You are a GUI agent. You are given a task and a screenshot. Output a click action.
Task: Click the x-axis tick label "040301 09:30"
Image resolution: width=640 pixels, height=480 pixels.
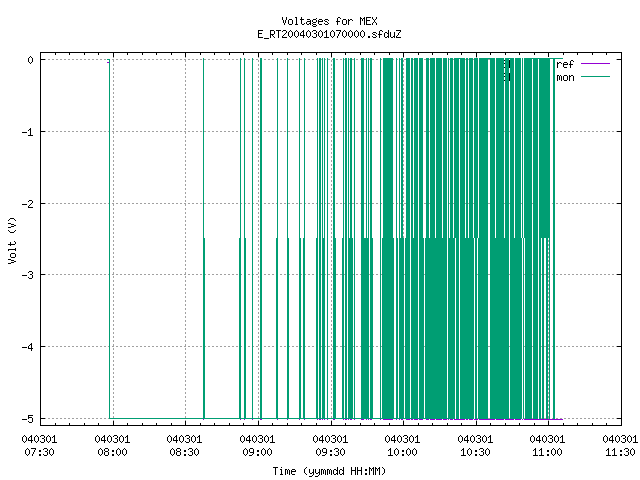click(330, 445)
